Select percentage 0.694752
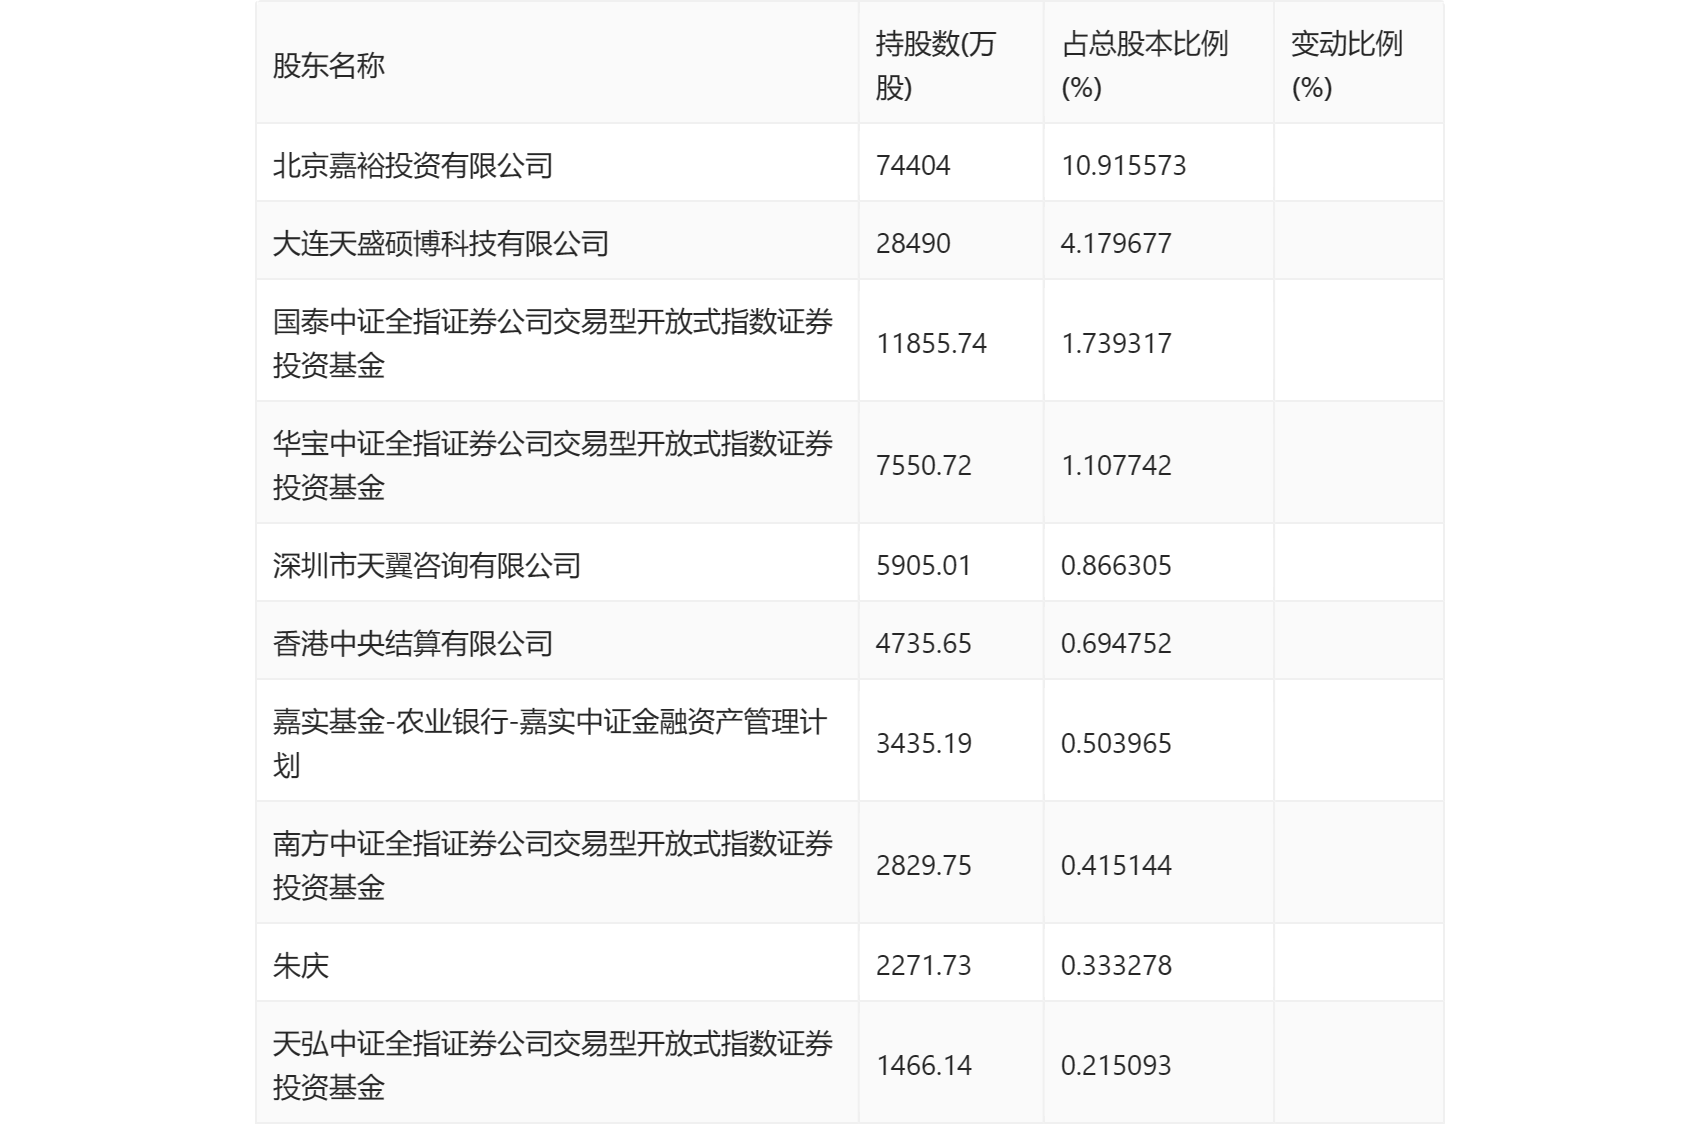 1116,643
